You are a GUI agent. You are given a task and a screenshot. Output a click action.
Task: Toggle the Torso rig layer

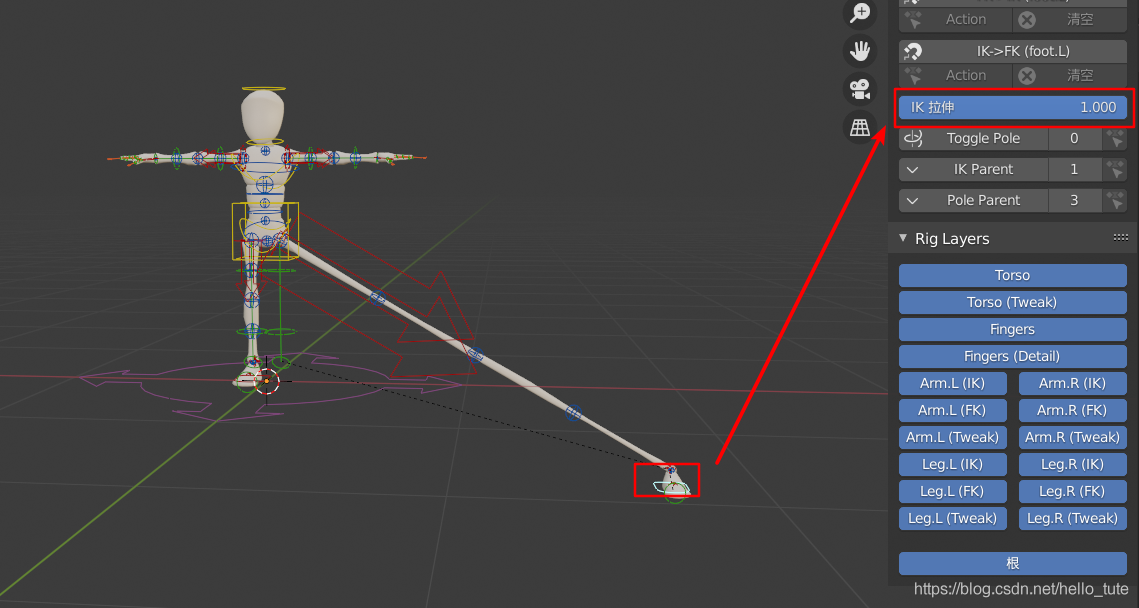(x=1013, y=275)
